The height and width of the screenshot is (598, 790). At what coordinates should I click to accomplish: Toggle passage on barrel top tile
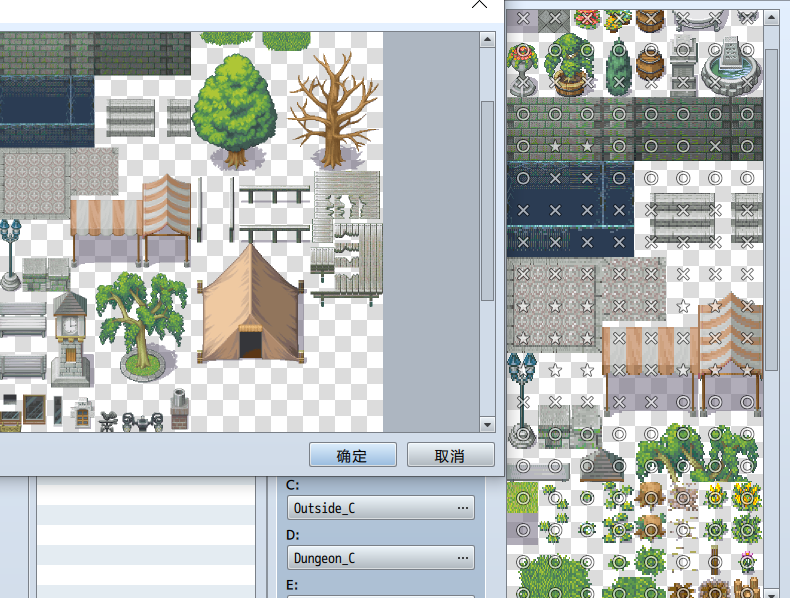(651, 50)
